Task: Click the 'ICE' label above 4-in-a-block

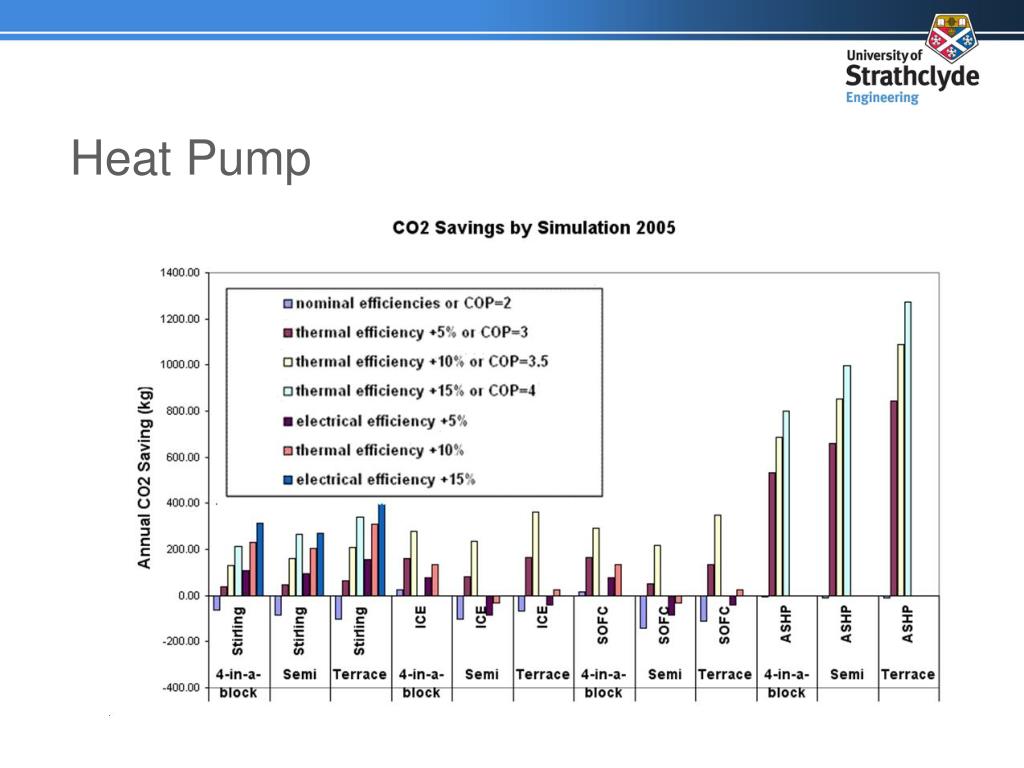Action: (421, 617)
